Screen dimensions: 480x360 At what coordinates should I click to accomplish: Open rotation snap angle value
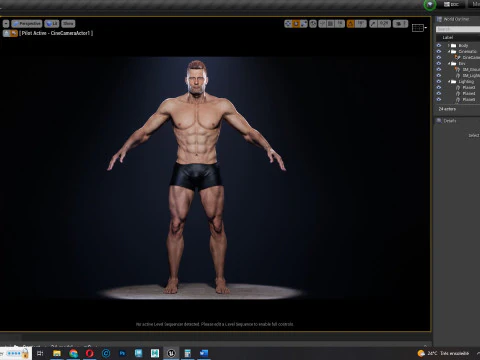360,24
